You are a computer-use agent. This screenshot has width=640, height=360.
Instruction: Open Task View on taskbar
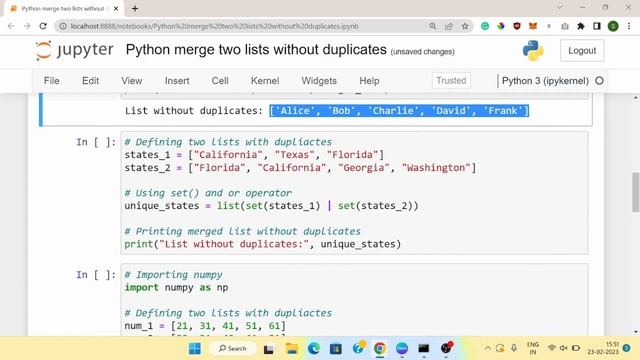click(268, 349)
